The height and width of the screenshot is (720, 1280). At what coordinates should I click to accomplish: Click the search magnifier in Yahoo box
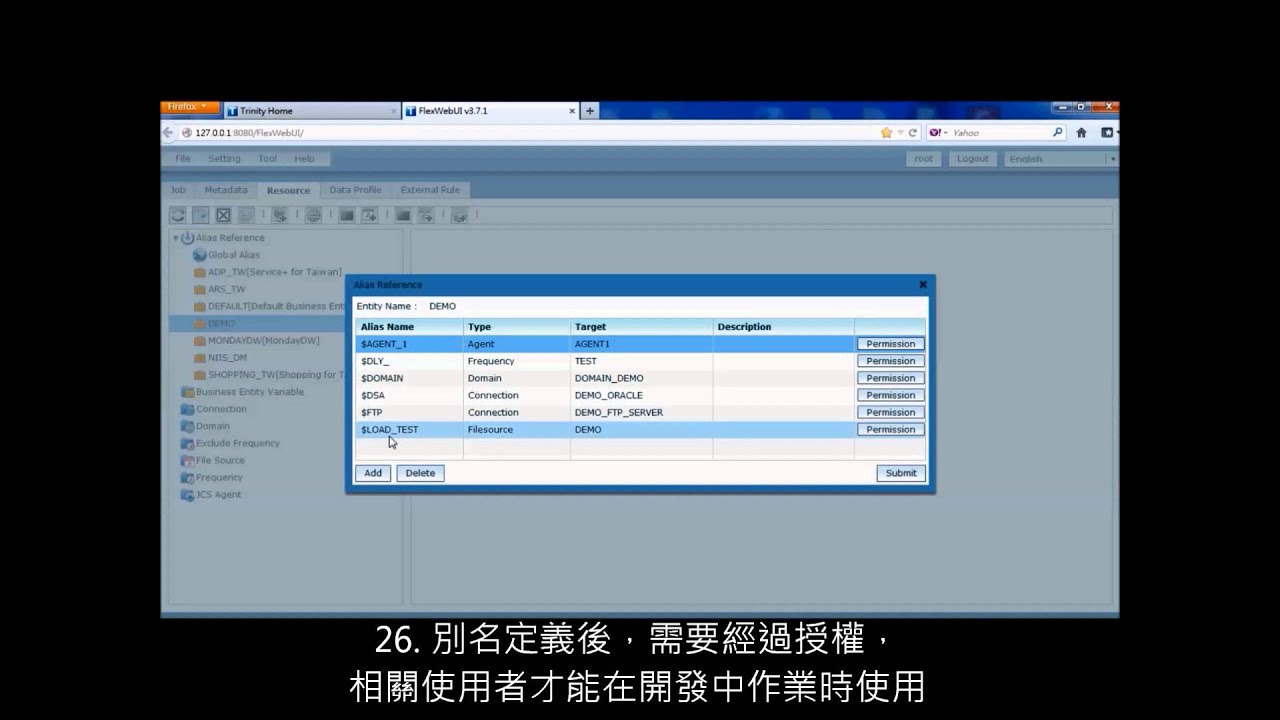(x=1058, y=132)
